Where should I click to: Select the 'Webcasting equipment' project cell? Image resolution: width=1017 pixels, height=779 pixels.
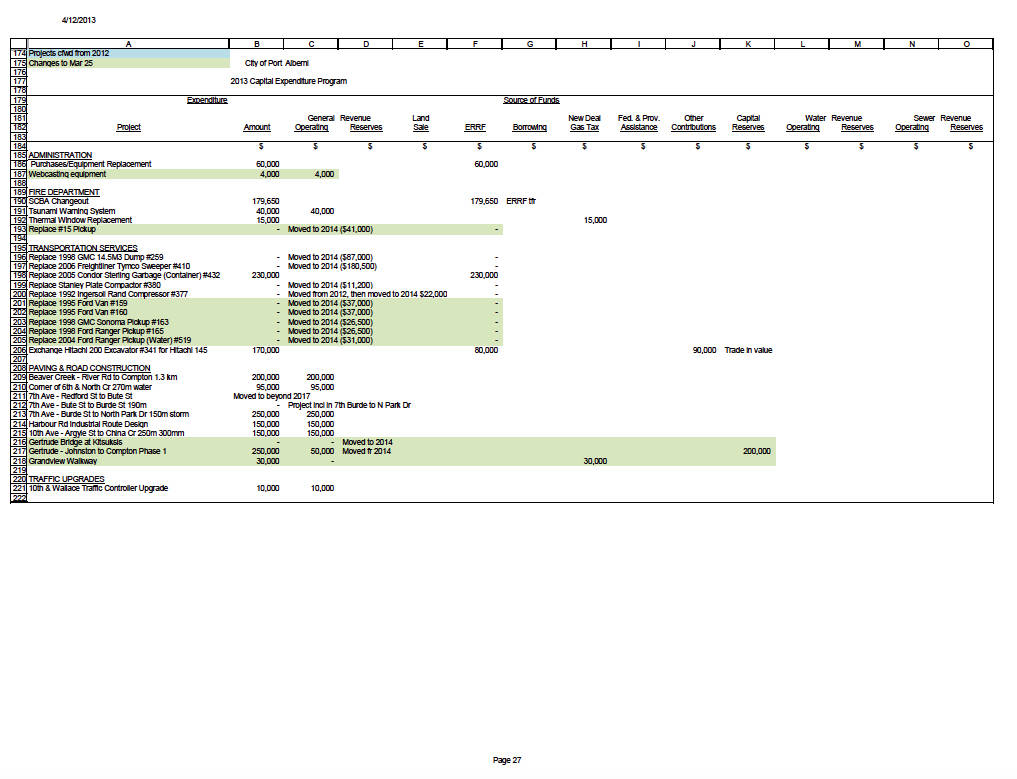pos(67,174)
